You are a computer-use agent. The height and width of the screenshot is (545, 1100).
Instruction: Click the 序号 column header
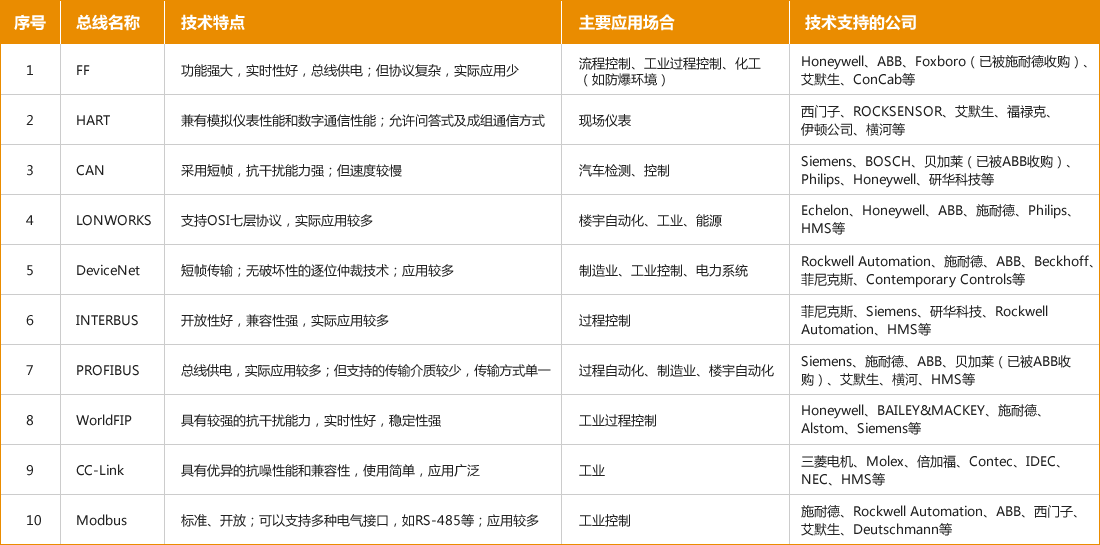[x=29, y=22]
